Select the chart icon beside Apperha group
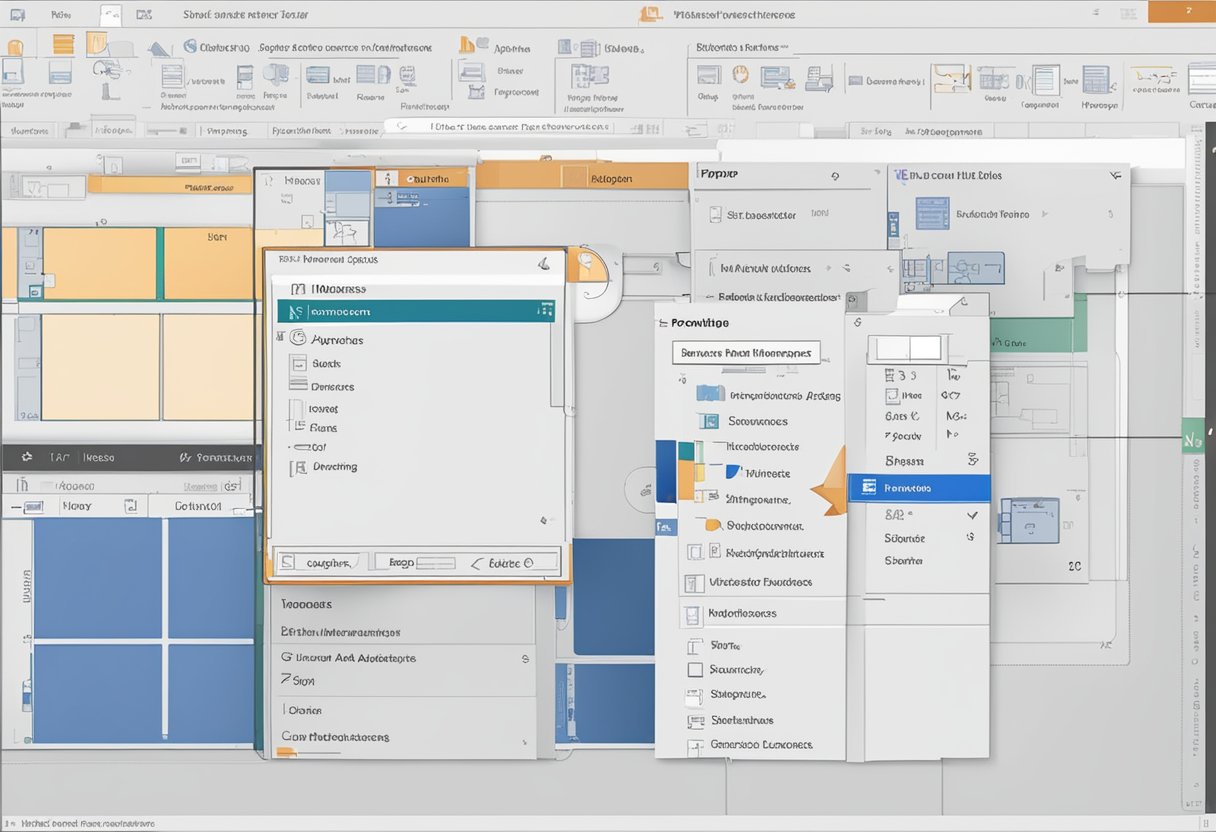The height and width of the screenshot is (832, 1216). (469, 47)
